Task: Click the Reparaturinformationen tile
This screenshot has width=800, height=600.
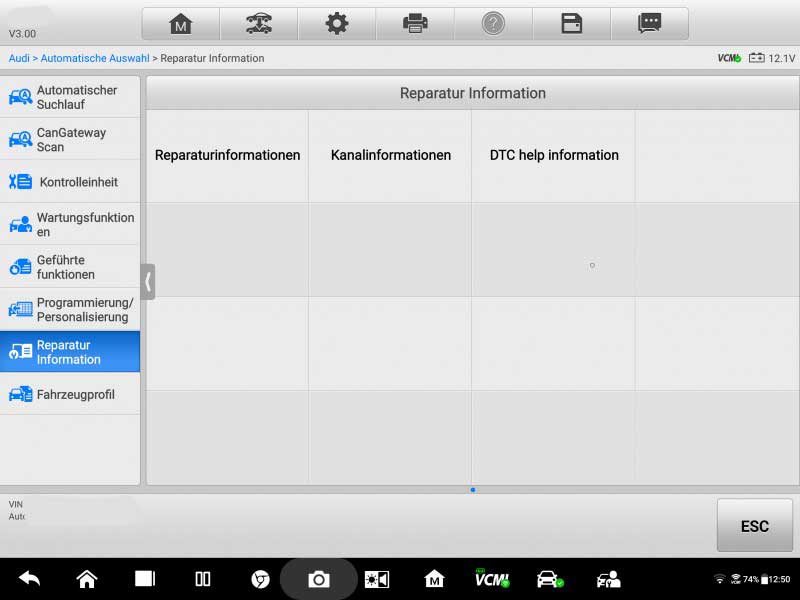Action: (x=228, y=156)
